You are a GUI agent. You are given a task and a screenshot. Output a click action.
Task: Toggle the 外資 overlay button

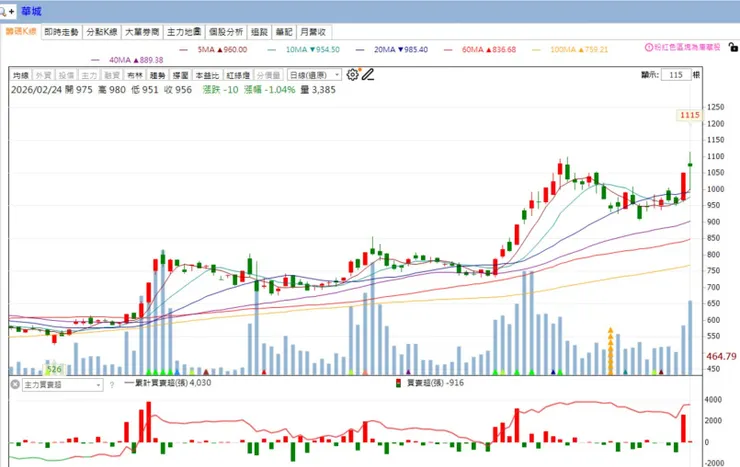[x=43, y=75]
